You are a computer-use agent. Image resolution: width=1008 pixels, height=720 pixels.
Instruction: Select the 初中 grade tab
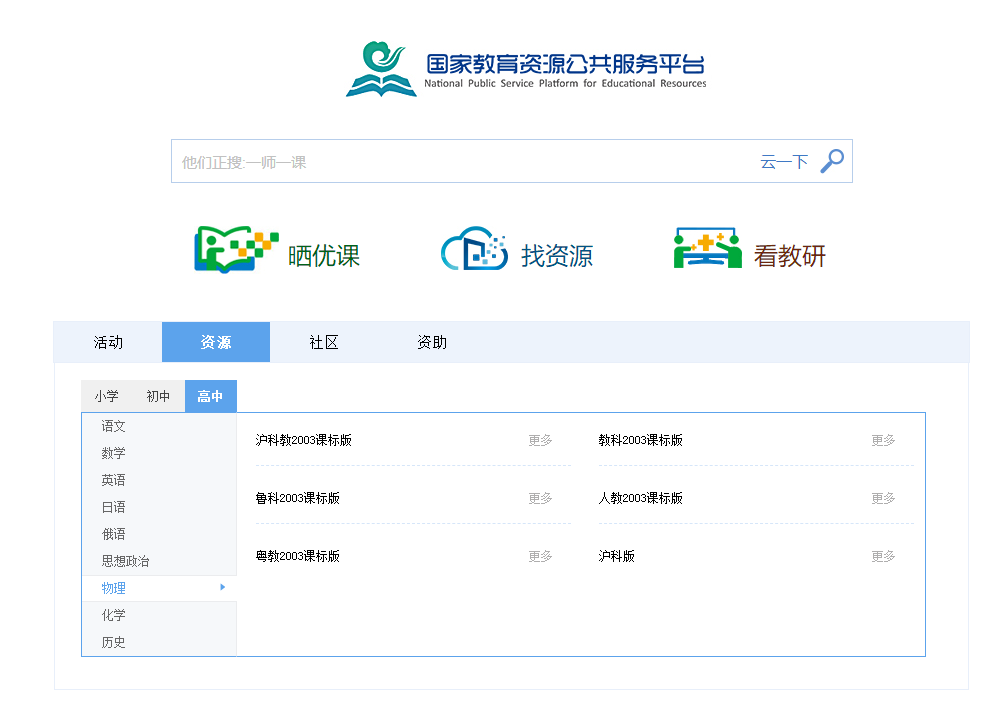tap(158, 397)
